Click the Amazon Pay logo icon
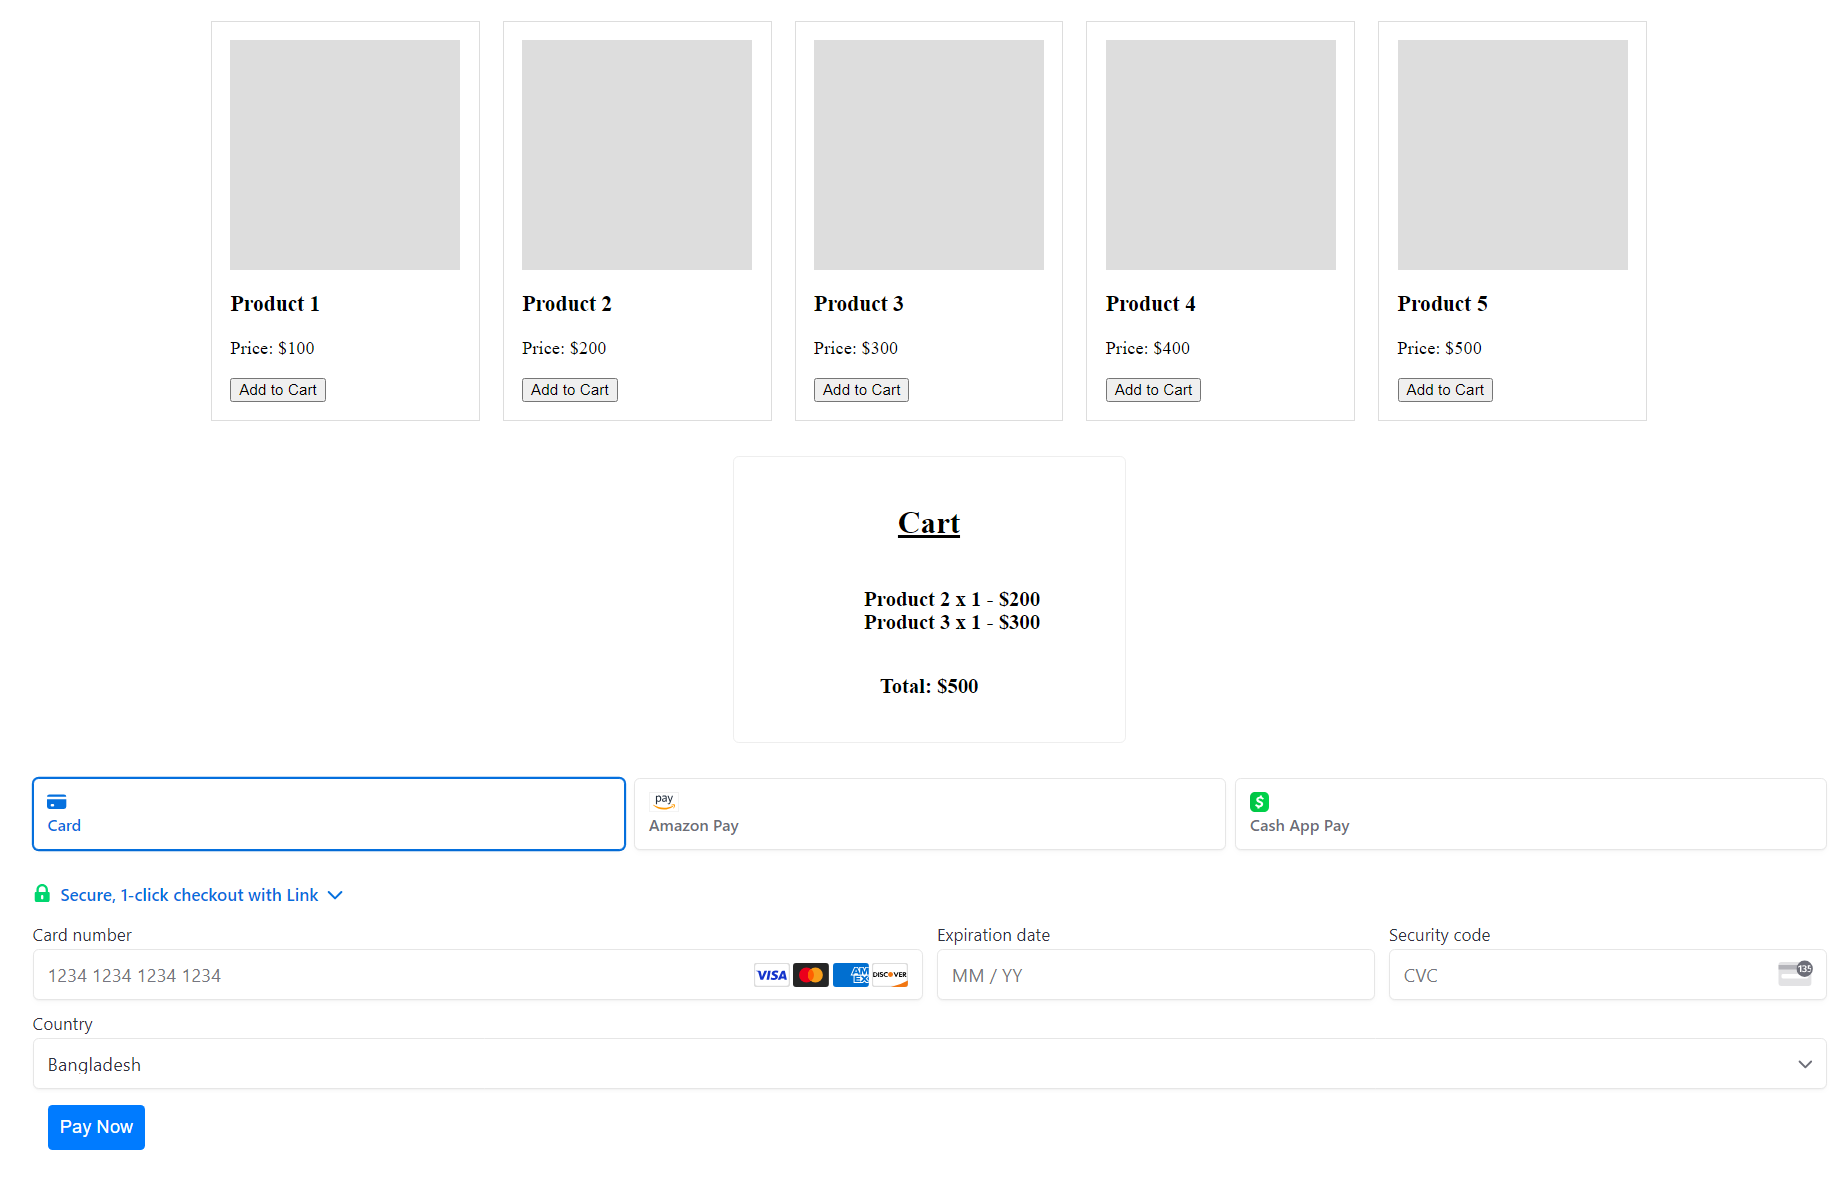 coord(664,801)
